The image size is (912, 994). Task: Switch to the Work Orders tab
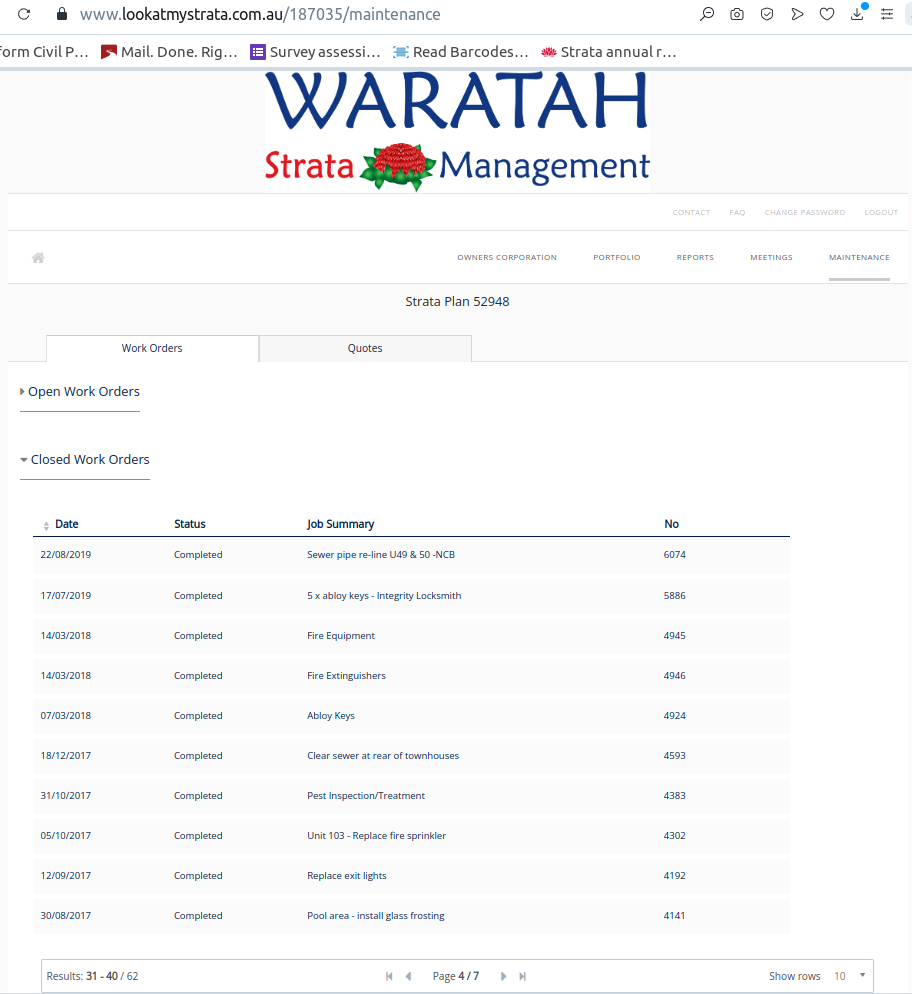152,348
